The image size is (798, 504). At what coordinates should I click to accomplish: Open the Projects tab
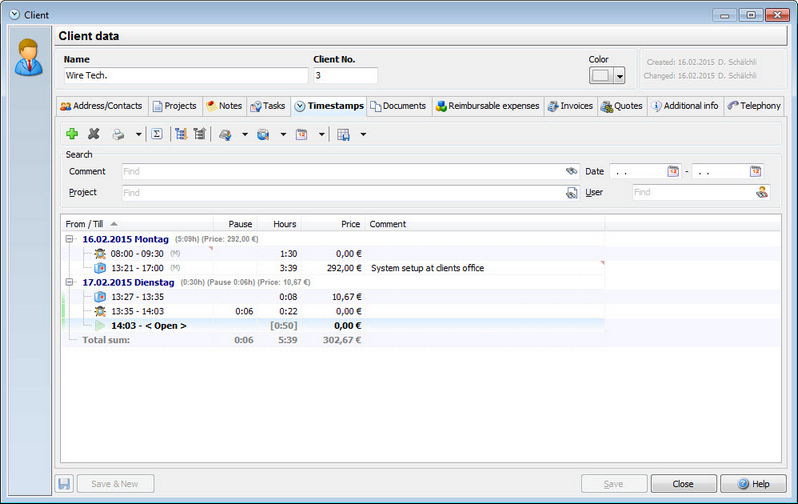pos(175,106)
